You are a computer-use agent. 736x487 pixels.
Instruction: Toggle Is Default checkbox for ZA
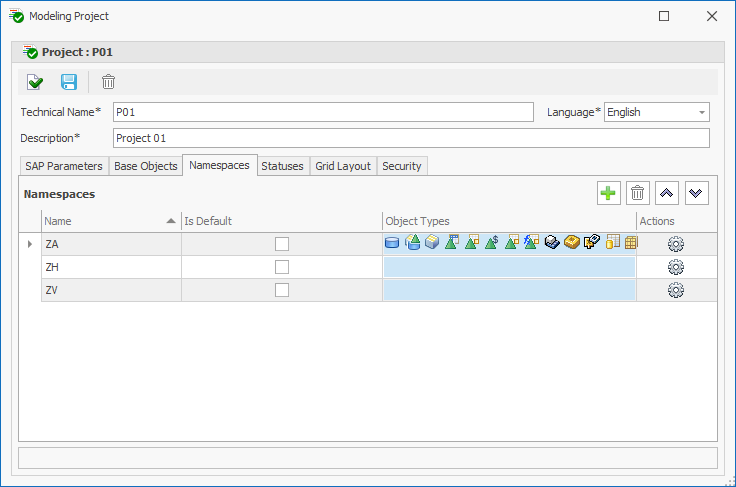[282, 244]
